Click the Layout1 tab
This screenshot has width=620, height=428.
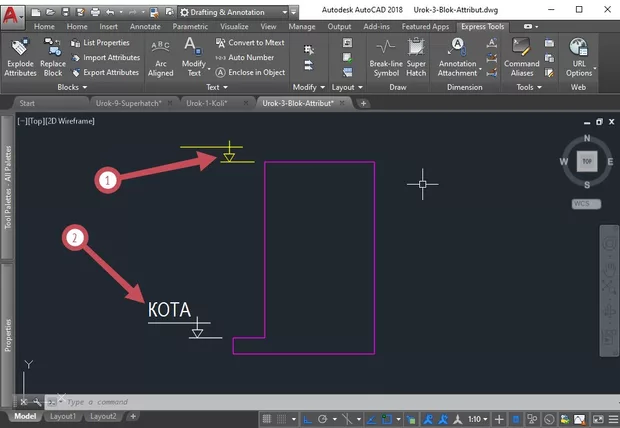click(63, 416)
